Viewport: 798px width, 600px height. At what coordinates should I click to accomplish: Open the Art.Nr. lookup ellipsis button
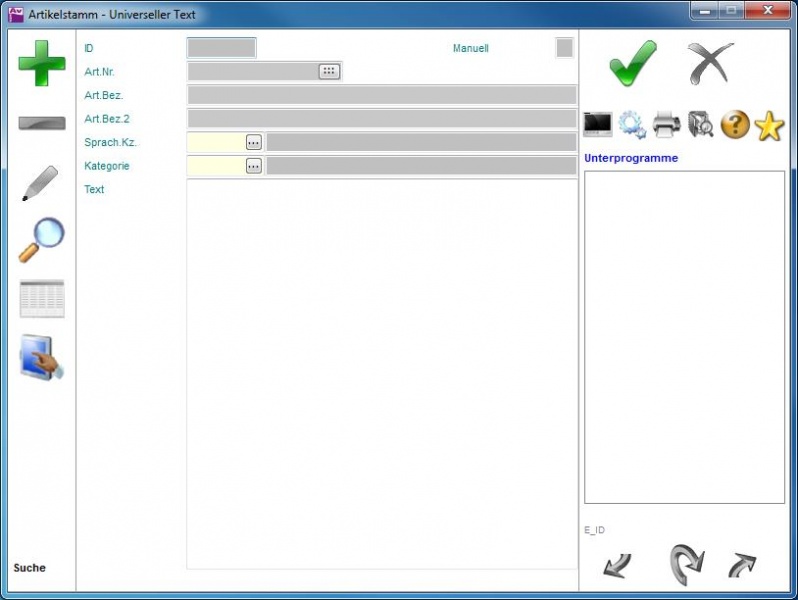click(x=329, y=71)
